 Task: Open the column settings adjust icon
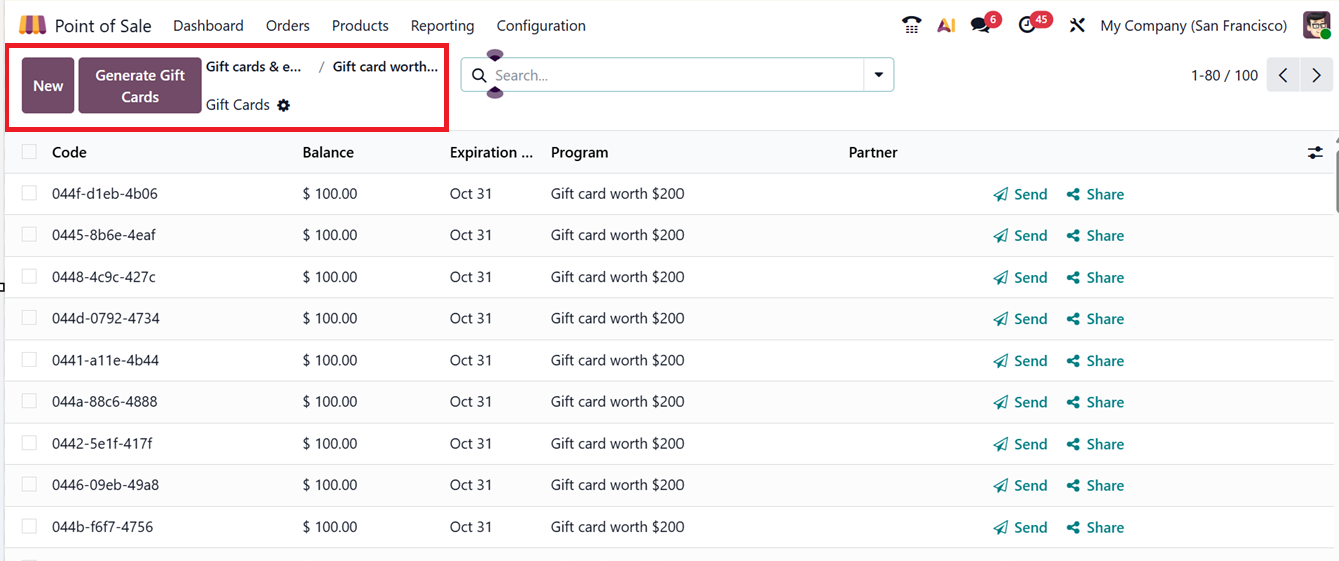(x=1315, y=152)
